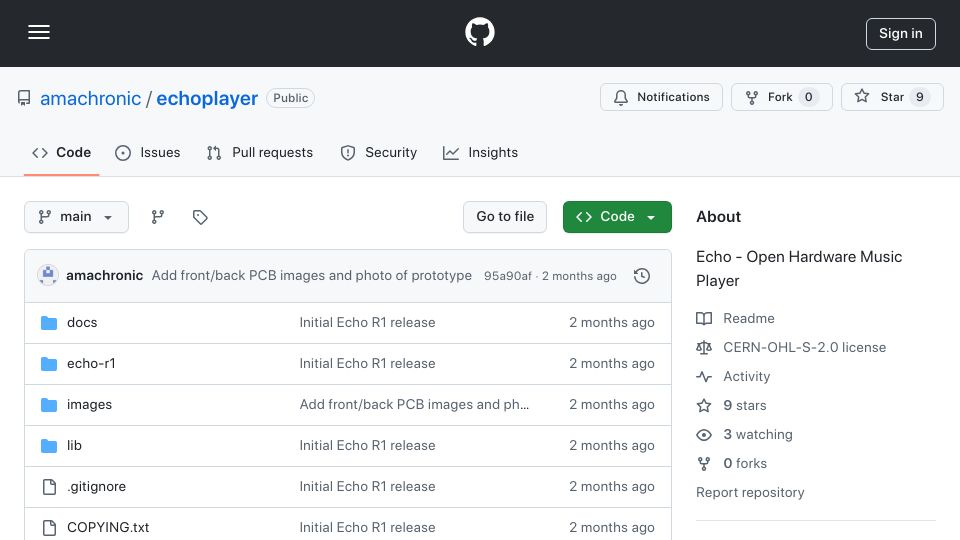Click the Sign in button
The height and width of the screenshot is (540, 960).
click(x=900, y=34)
